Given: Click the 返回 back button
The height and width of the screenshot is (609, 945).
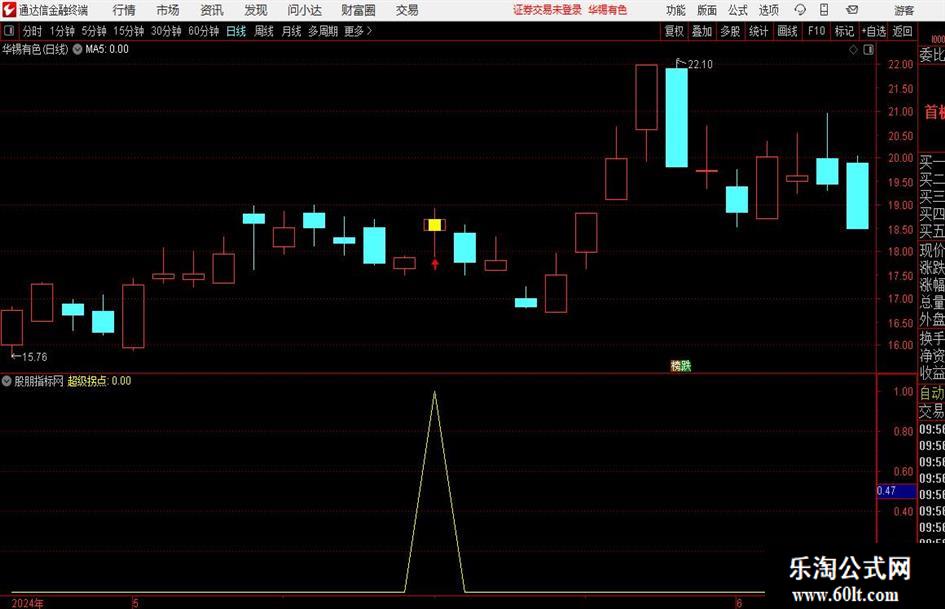Looking at the screenshot, I should click(903, 31).
